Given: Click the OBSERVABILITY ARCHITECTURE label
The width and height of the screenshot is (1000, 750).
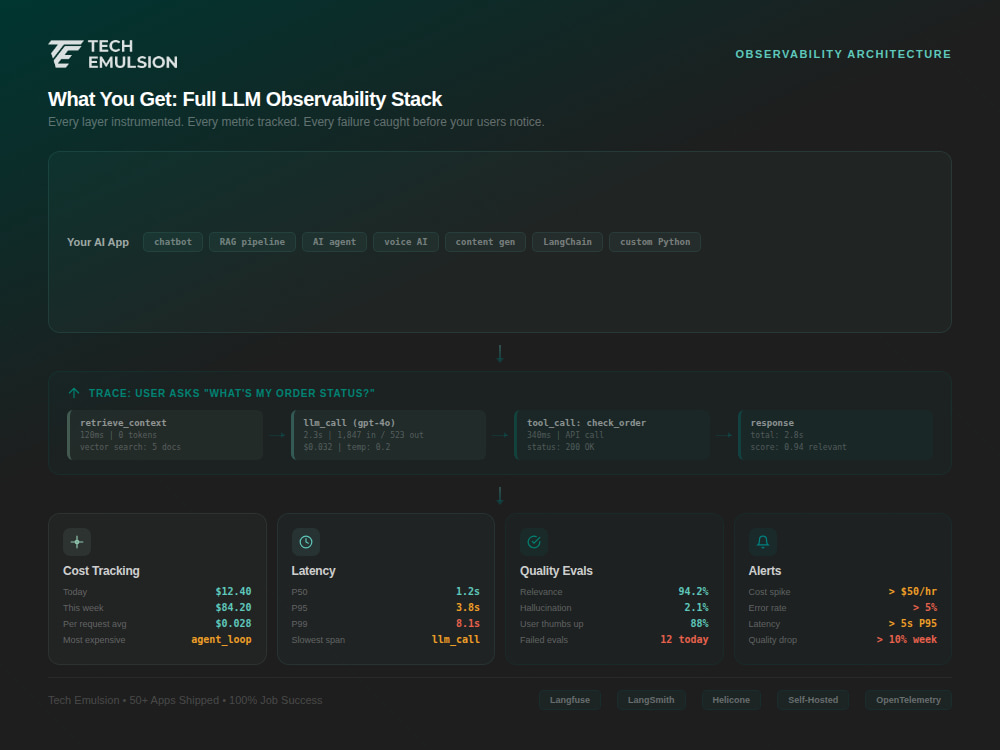Looking at the screenshot, I should coord(843,54).
